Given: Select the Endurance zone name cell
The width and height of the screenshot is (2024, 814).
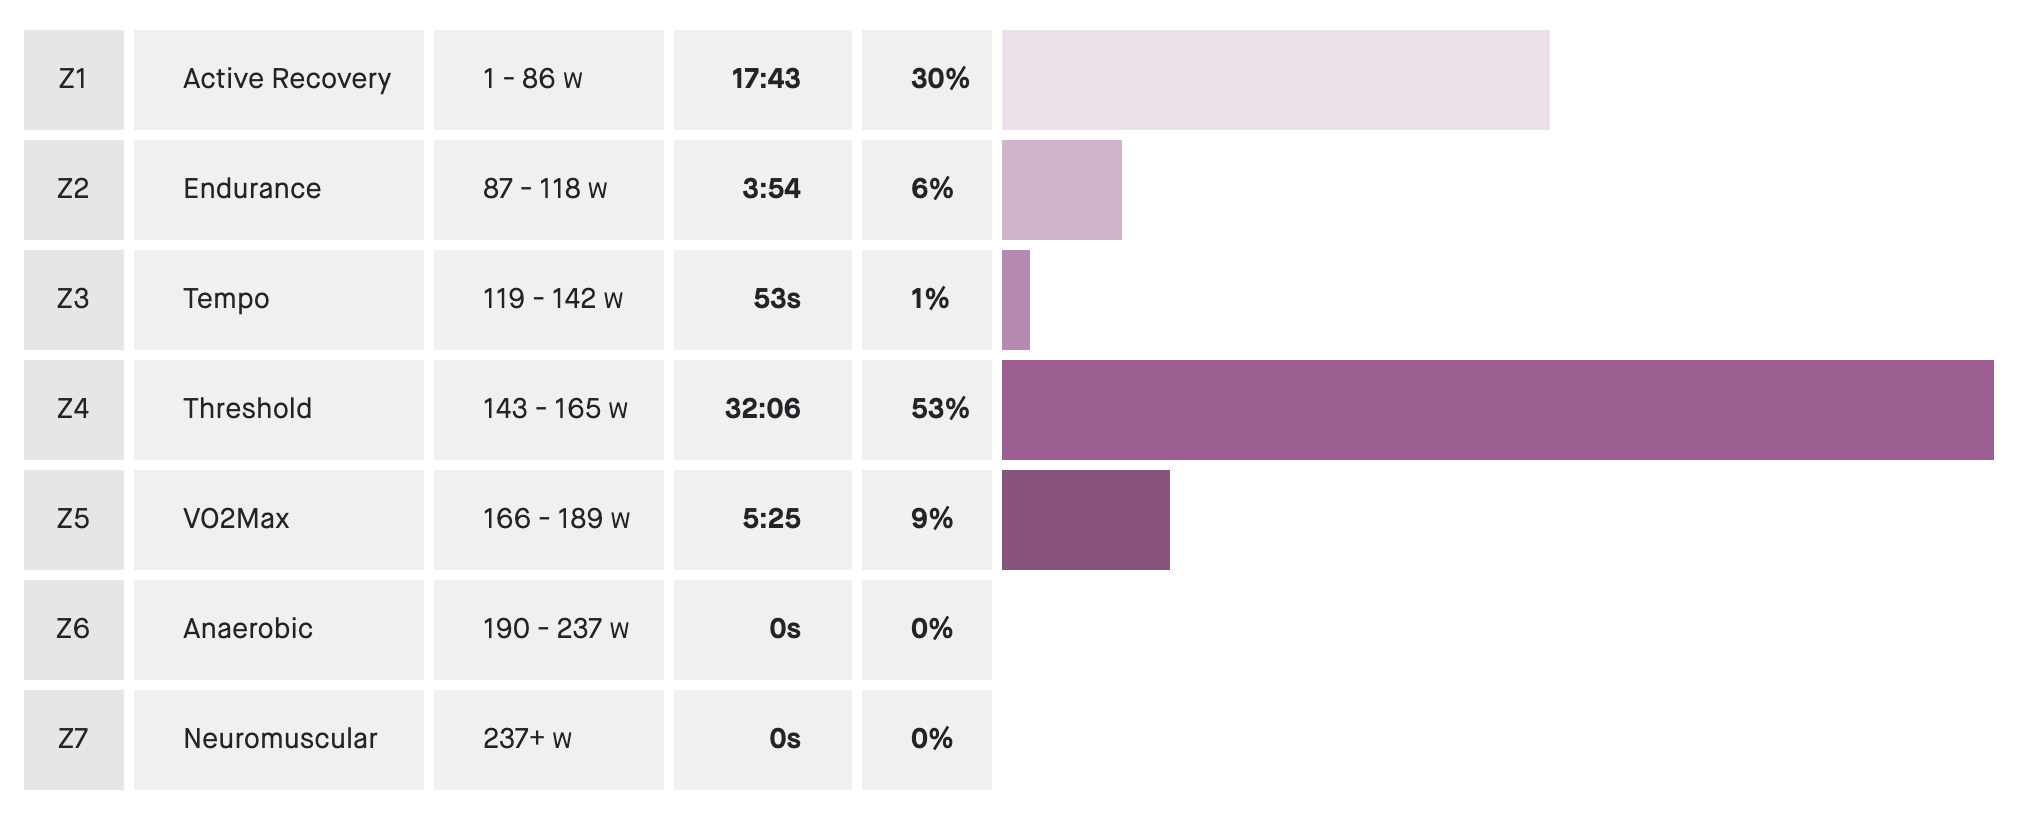Looking at the screenshot, I should 252,189.
